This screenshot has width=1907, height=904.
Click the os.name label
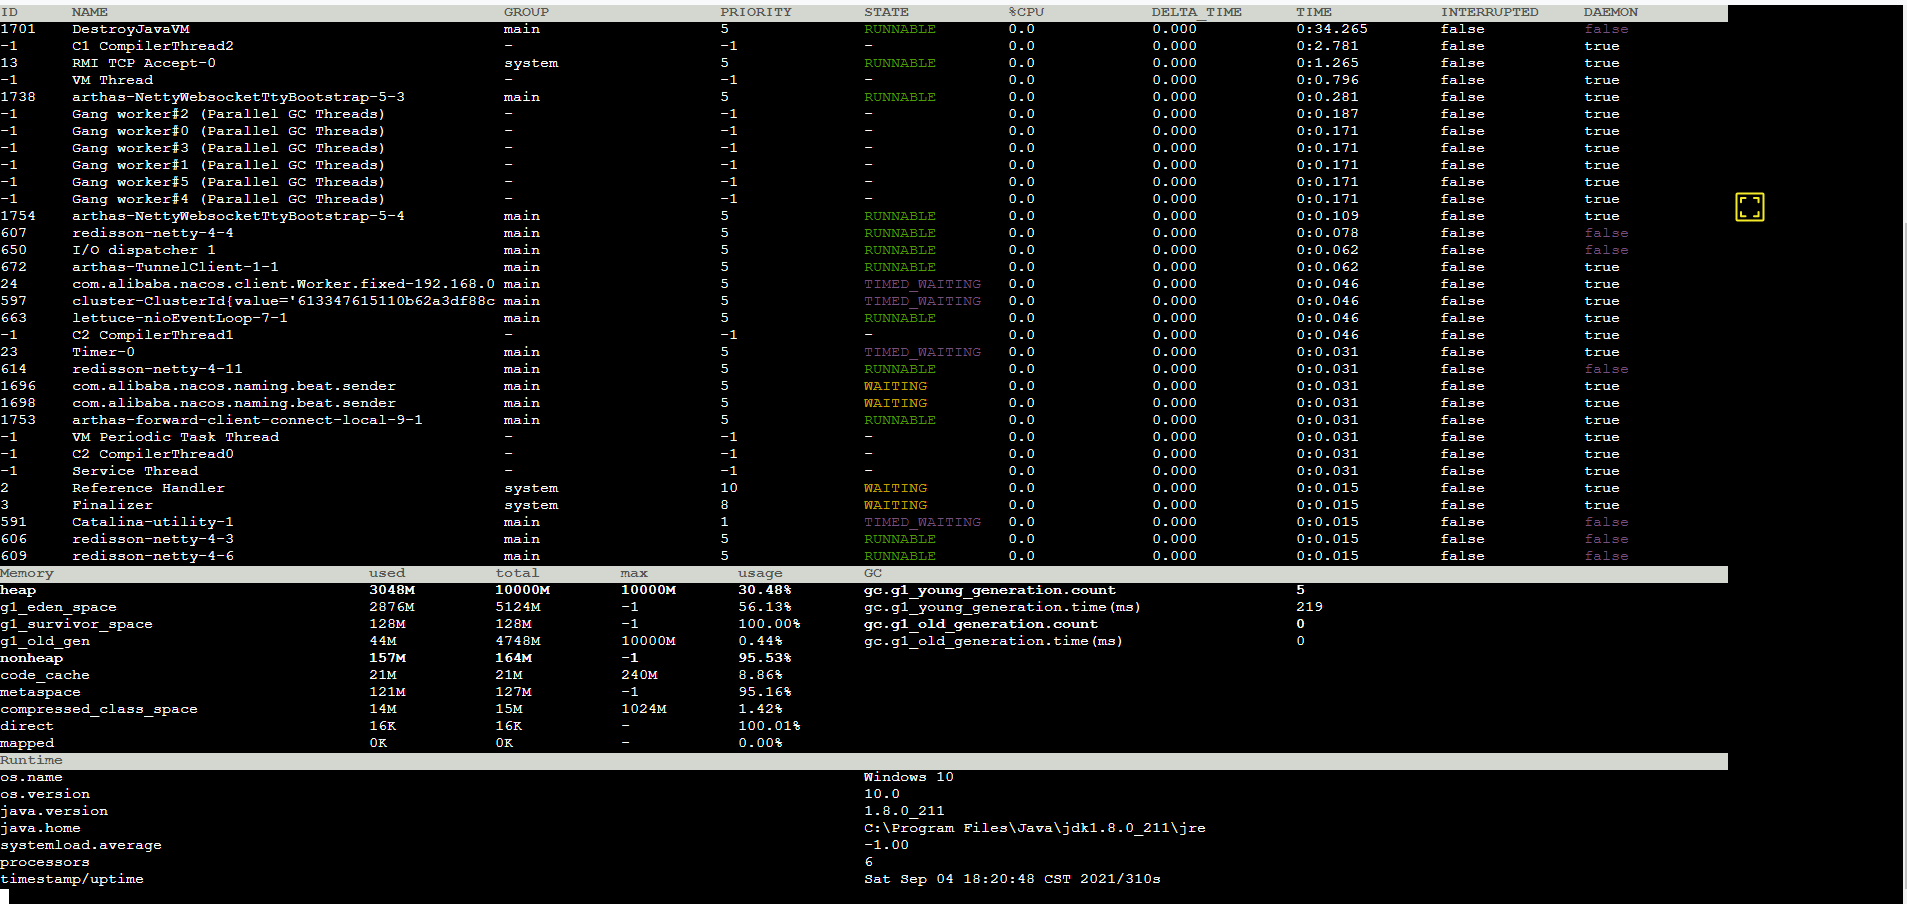coord(31,777)
